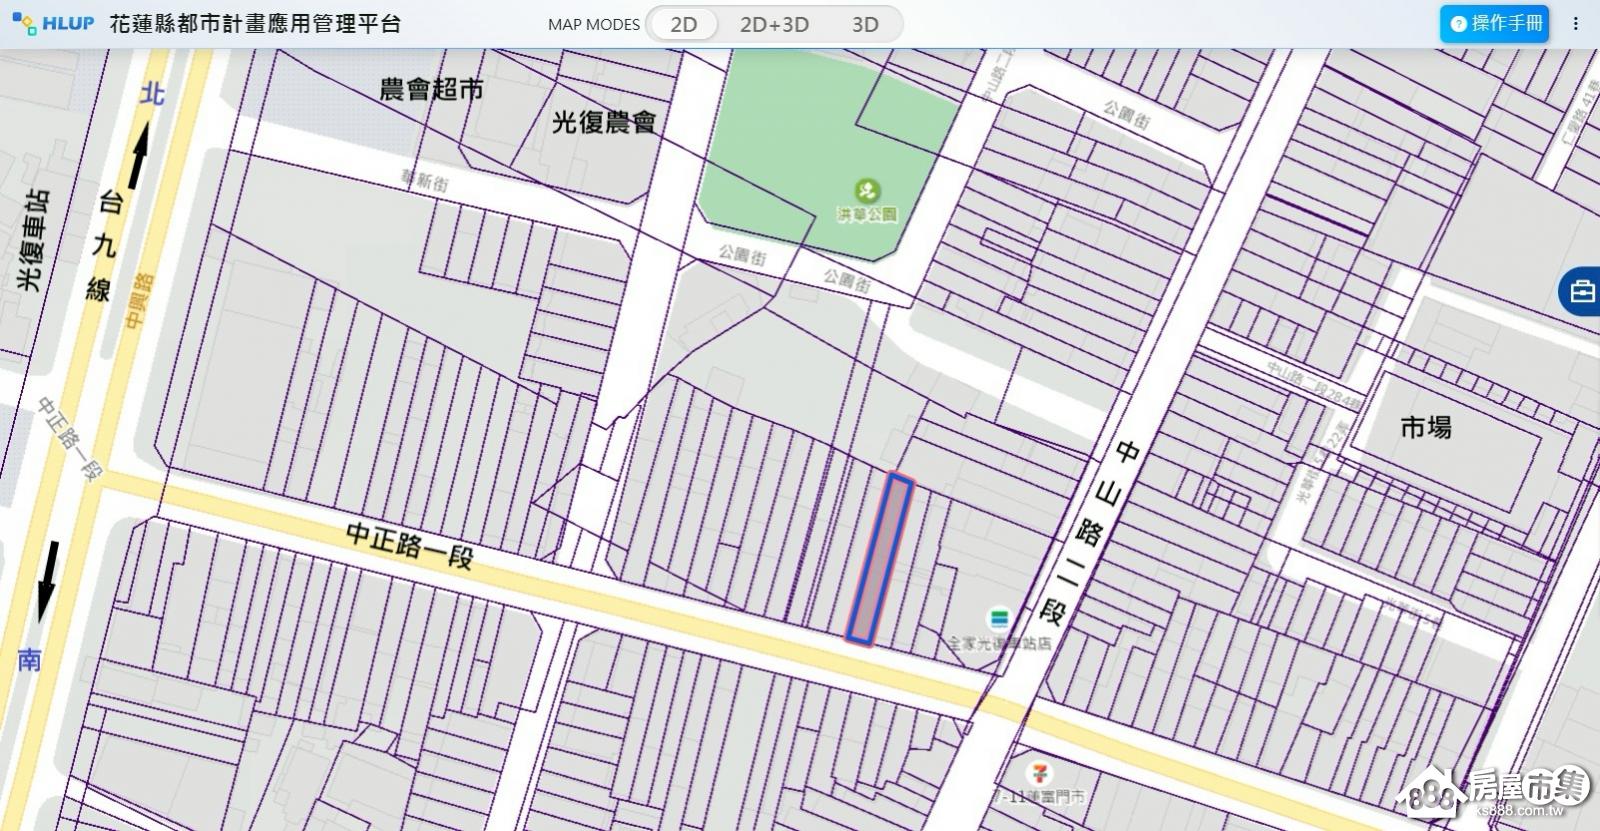Click the 農會超市 map label

point(432,89)
